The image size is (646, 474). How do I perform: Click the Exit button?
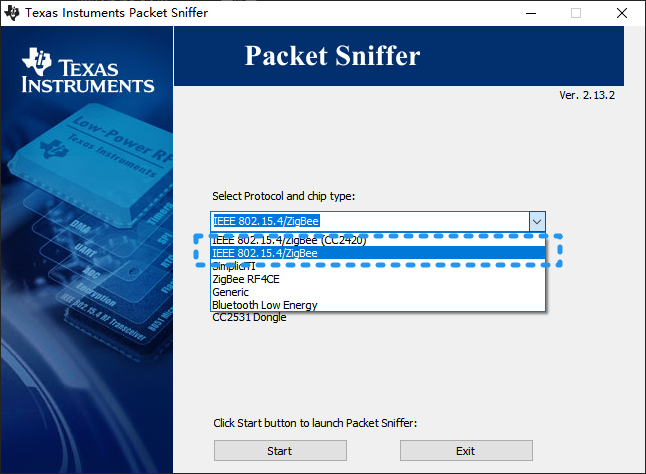pyautogui.click(x=466, y=451)
